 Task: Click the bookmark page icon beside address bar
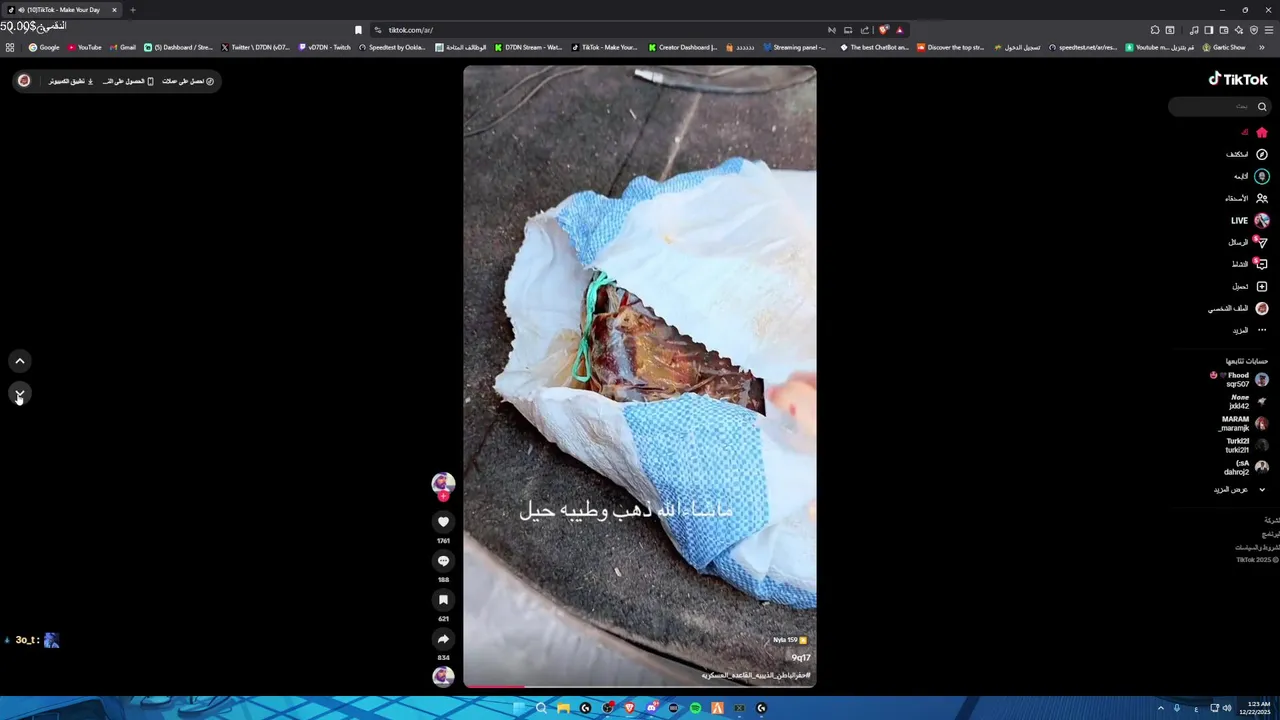358,30
